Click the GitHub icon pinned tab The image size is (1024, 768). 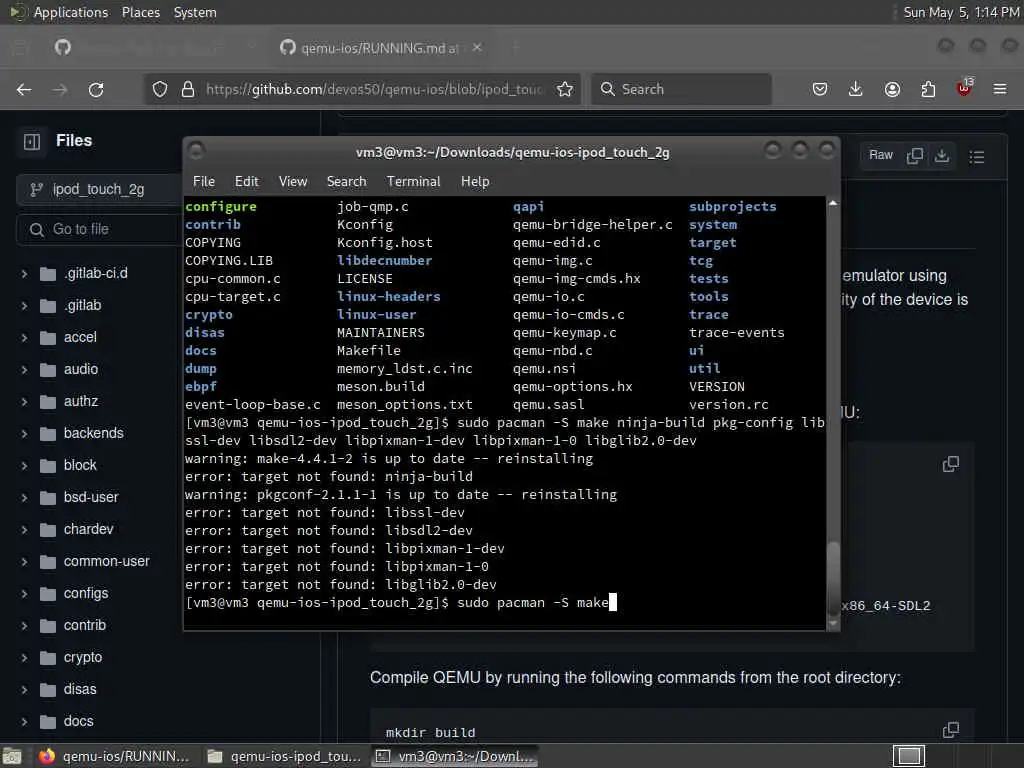(63, 47)
